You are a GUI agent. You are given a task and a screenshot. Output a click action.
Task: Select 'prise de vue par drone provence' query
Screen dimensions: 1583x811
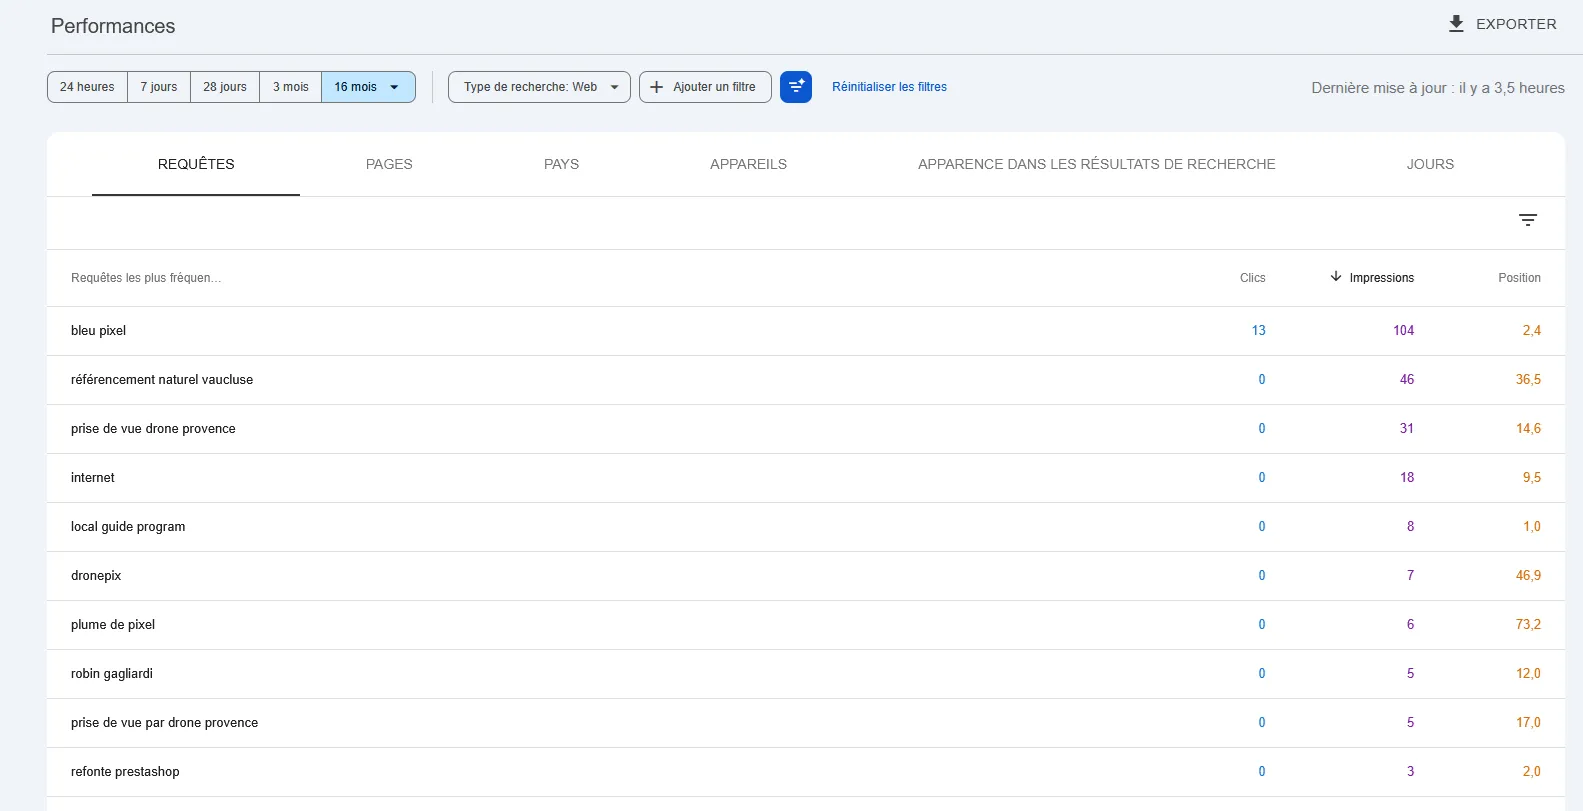tap(805, 723)
